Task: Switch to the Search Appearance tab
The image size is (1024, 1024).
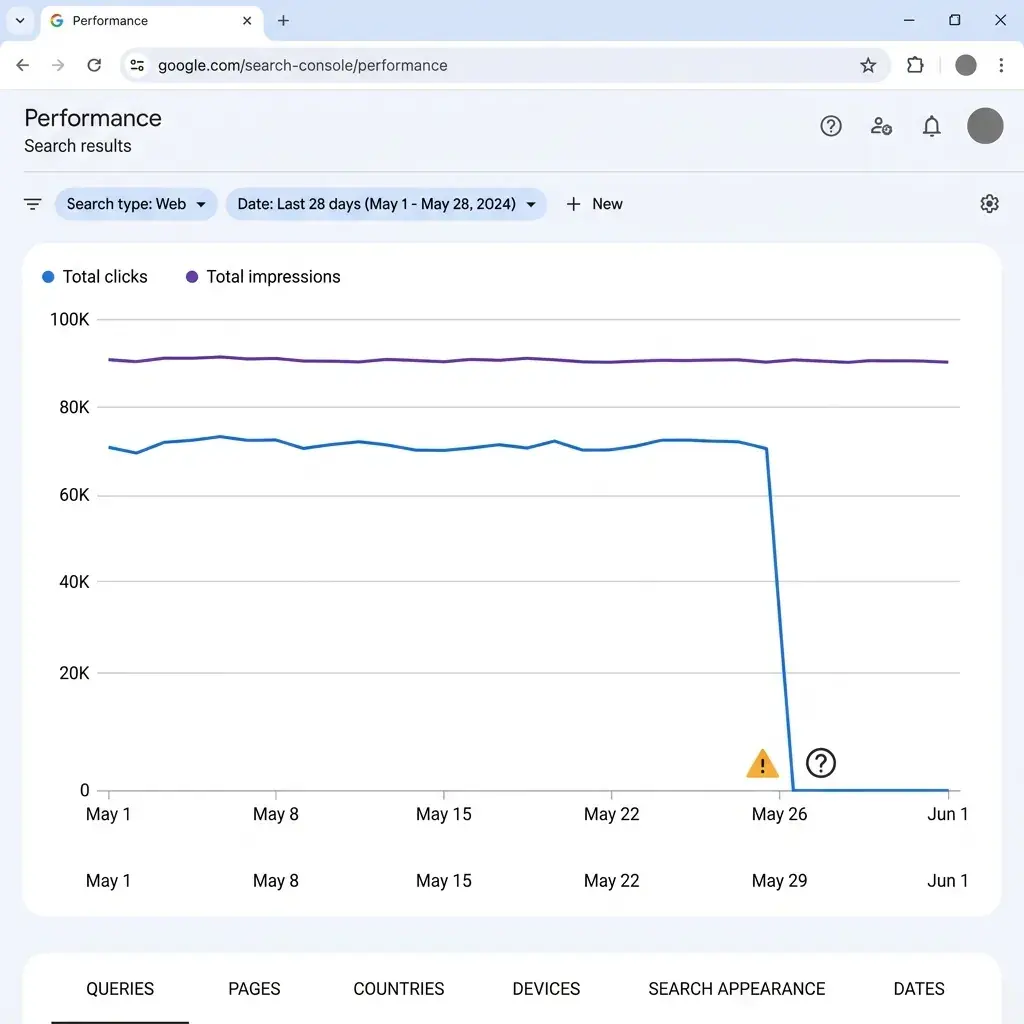Action: tap(737, 989)
